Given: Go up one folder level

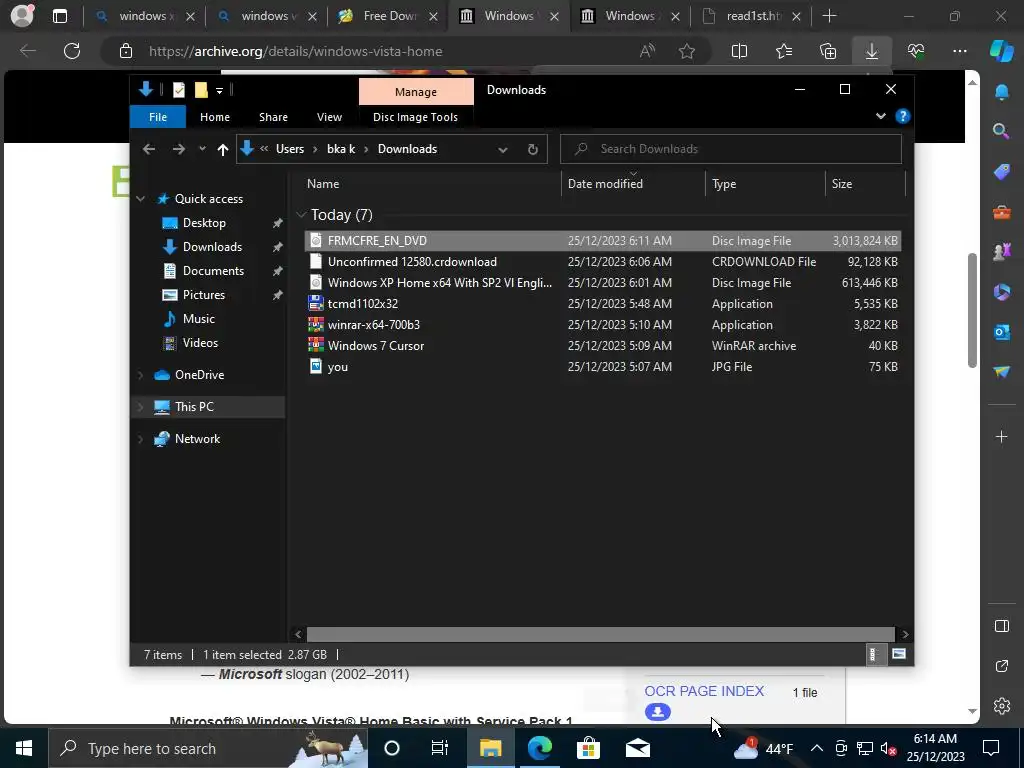Looking at the screenshot, I should pyautogui.click(x=223, y=150).
